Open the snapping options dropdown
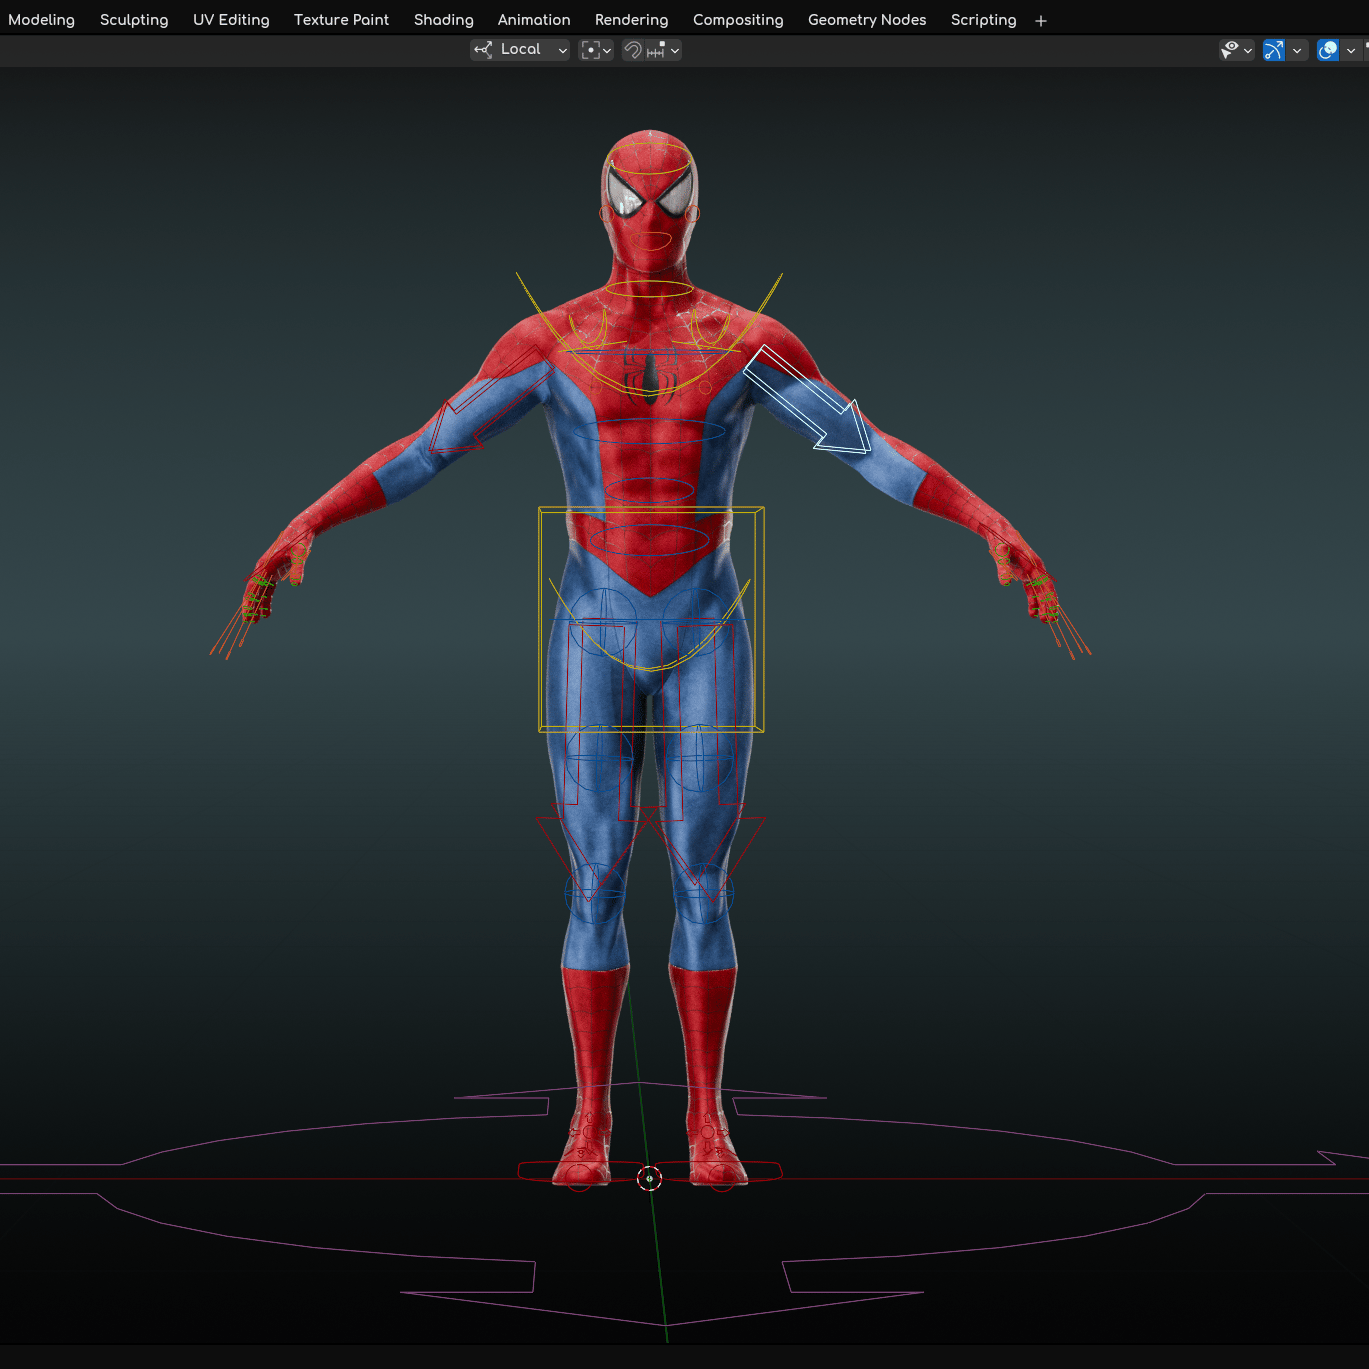This screenshot has width=1369, height=1369. pos(663,50)
